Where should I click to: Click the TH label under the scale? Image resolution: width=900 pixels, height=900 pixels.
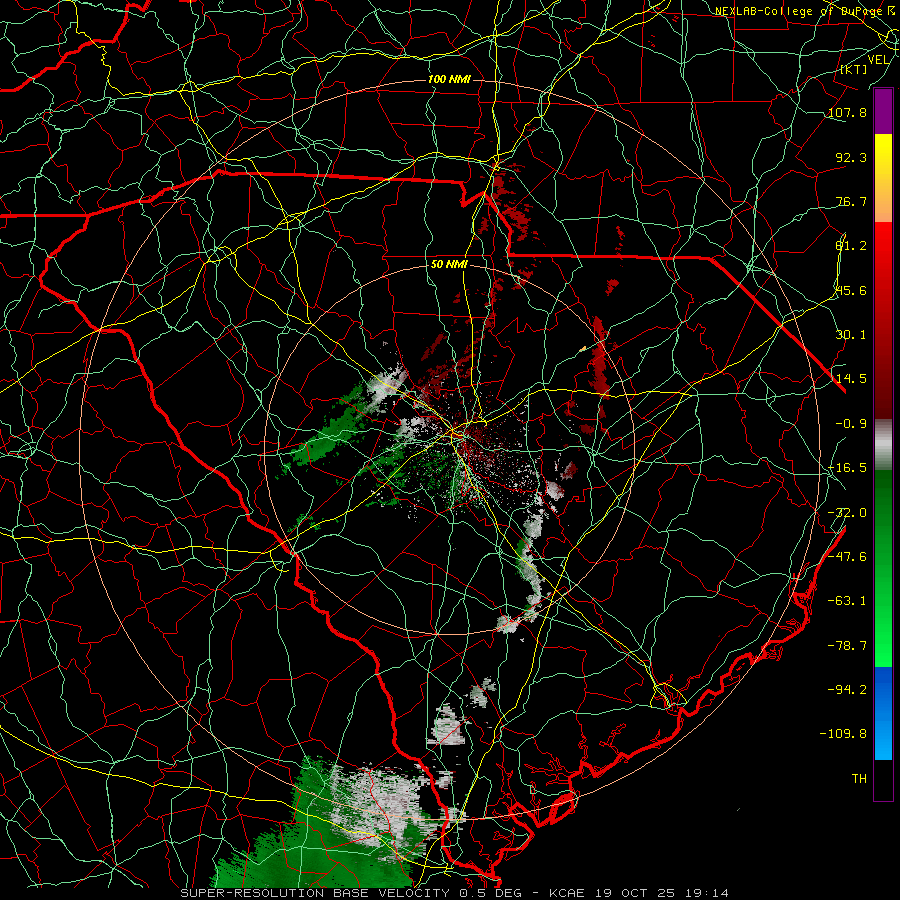[859, 779]
